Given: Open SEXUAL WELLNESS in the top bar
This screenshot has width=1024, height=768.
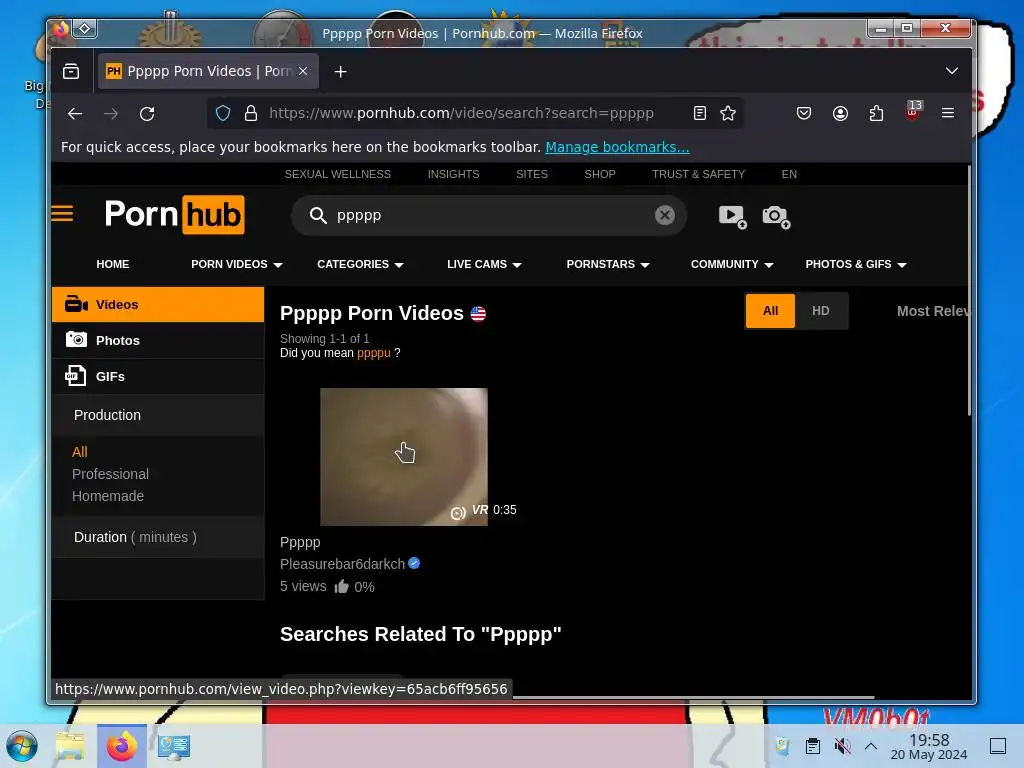Looking at the screenshot, I should pos(338,174).
